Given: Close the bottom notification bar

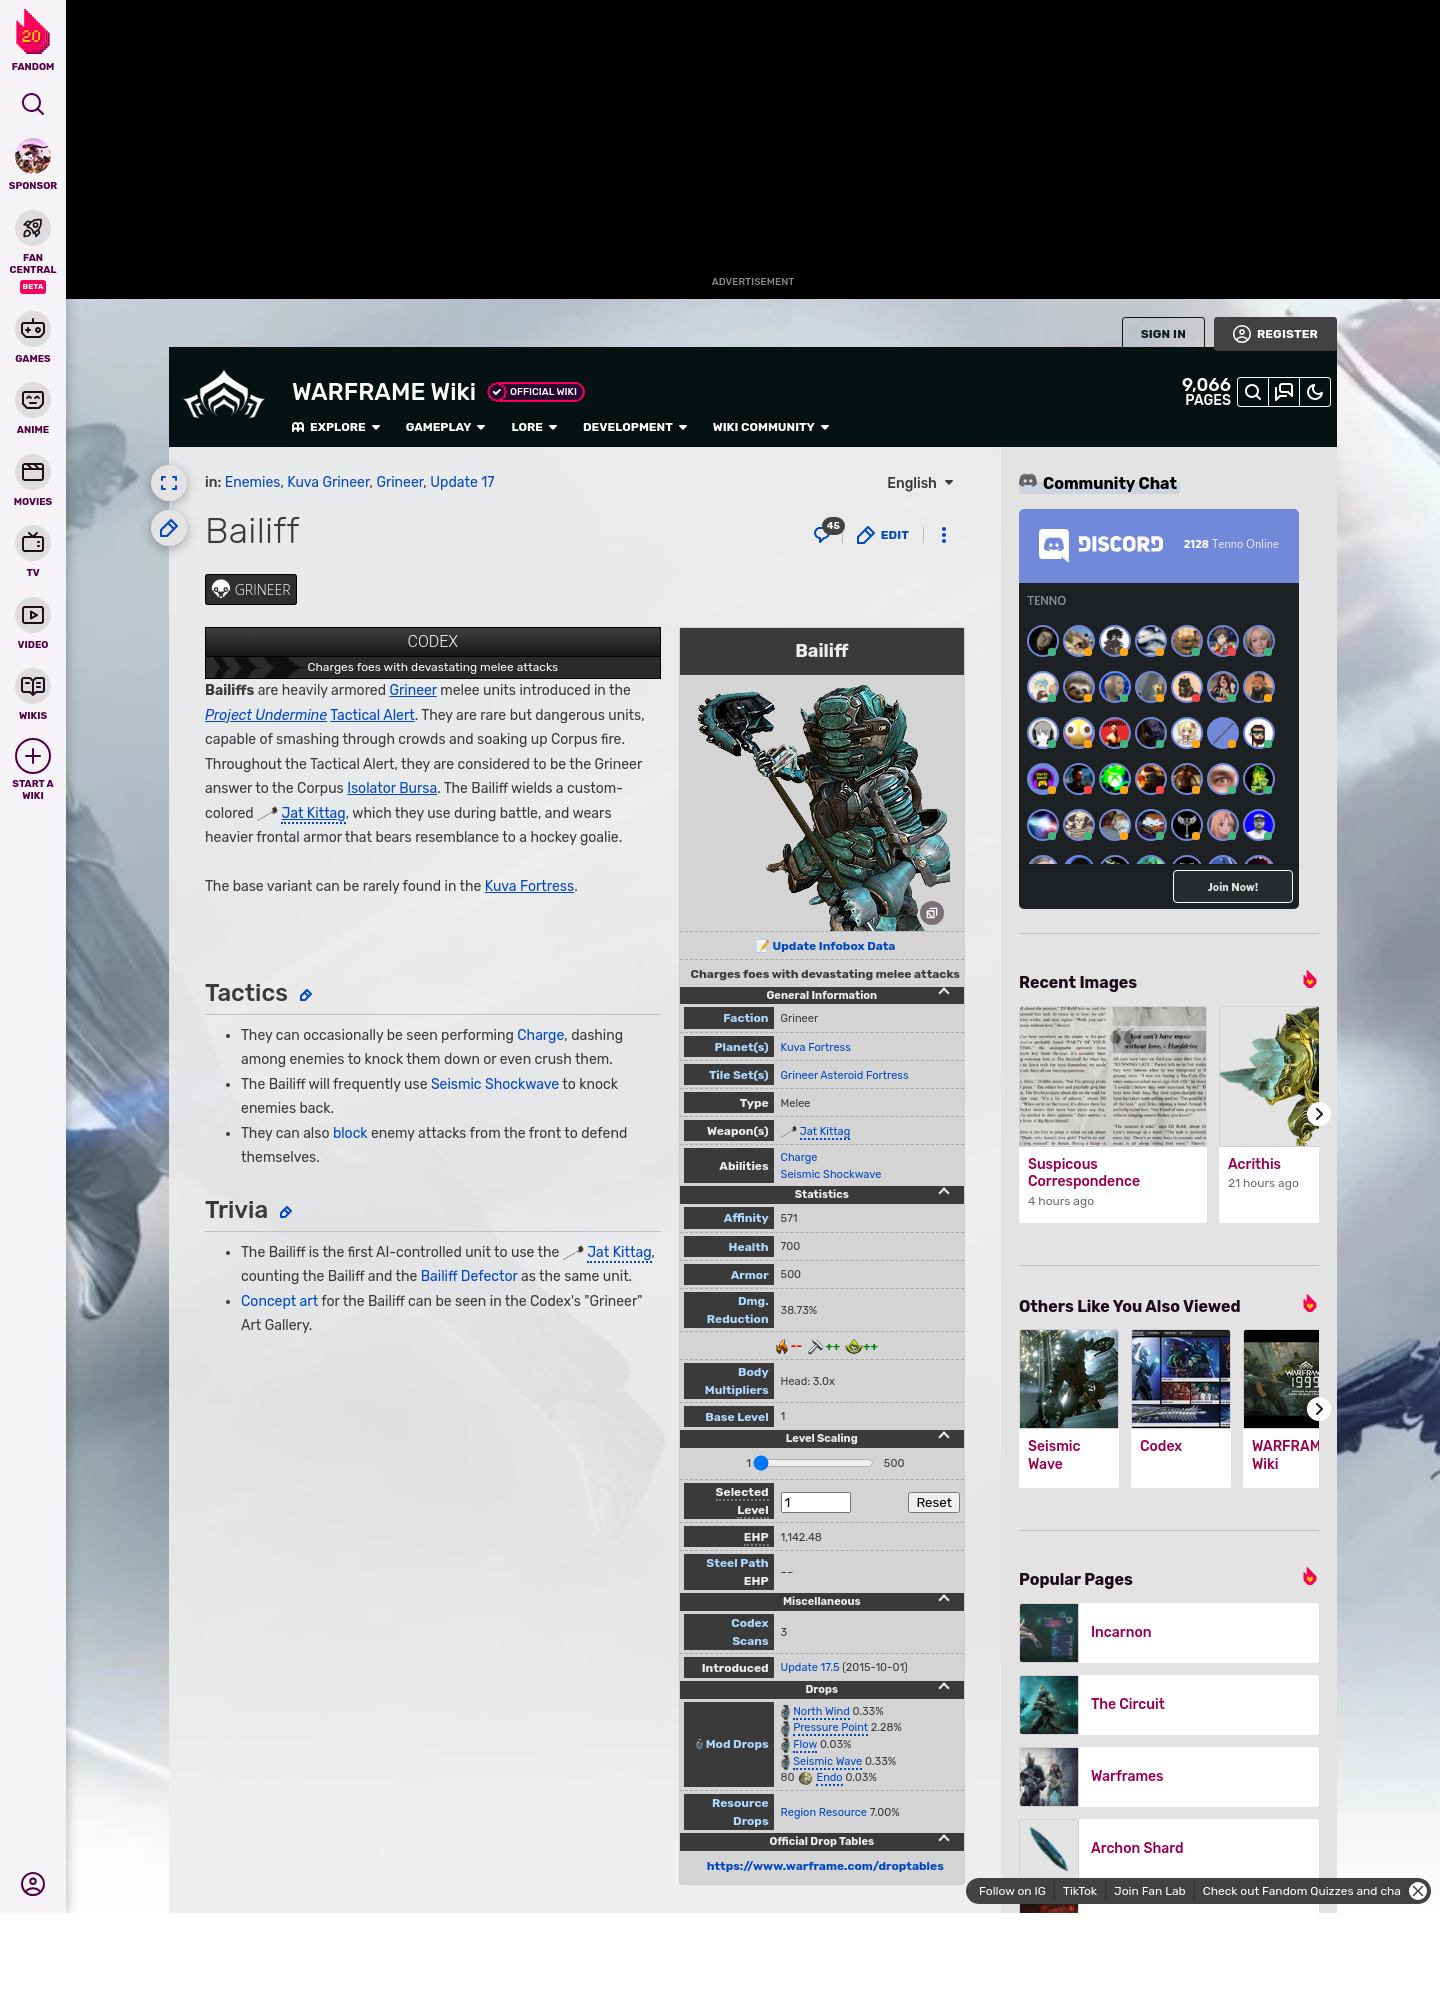Looking at the screenshot, I should coord(1418,1891).
